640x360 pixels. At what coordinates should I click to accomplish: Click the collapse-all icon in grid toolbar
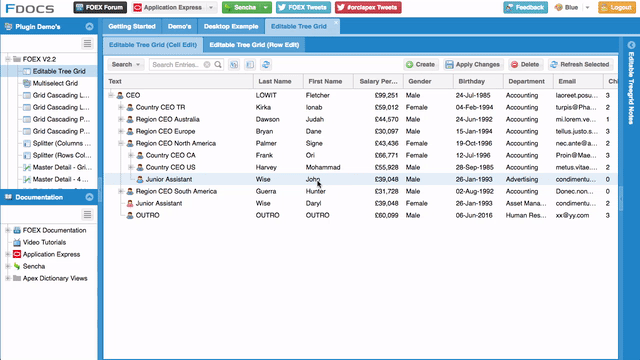tap(250, 64)
